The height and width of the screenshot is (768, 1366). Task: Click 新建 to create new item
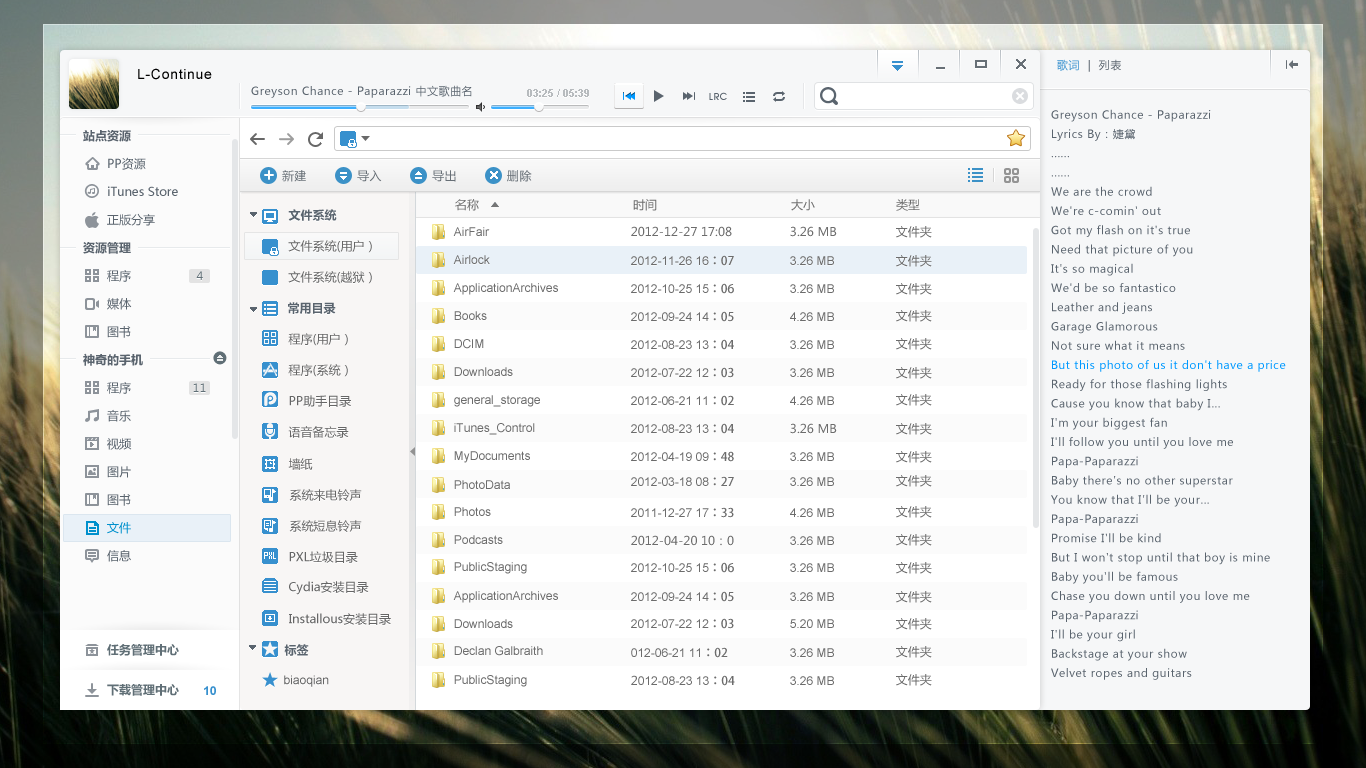click(283, 176)
